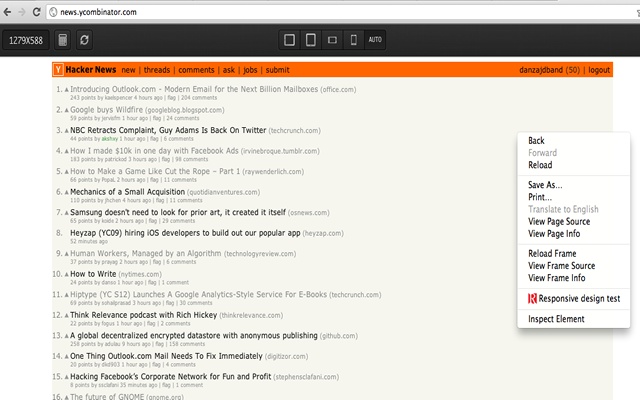Upvote the How to Write story

67,274
